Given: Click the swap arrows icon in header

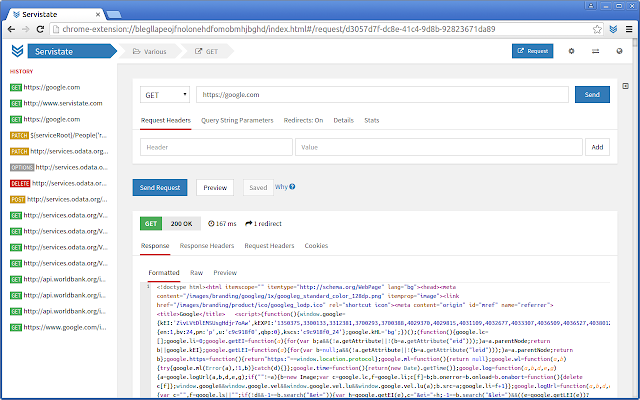Looking at the screenshot, I should pyautogui.click(x=596, y=51).
